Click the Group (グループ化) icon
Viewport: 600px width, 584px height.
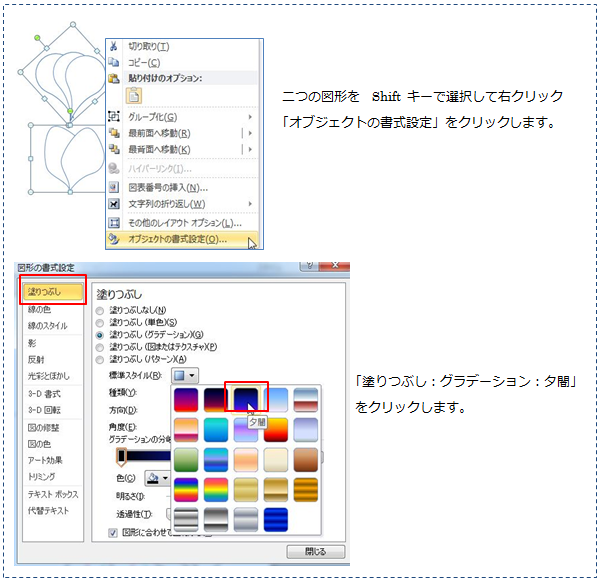pyautogui.click(x=114, y=117)
